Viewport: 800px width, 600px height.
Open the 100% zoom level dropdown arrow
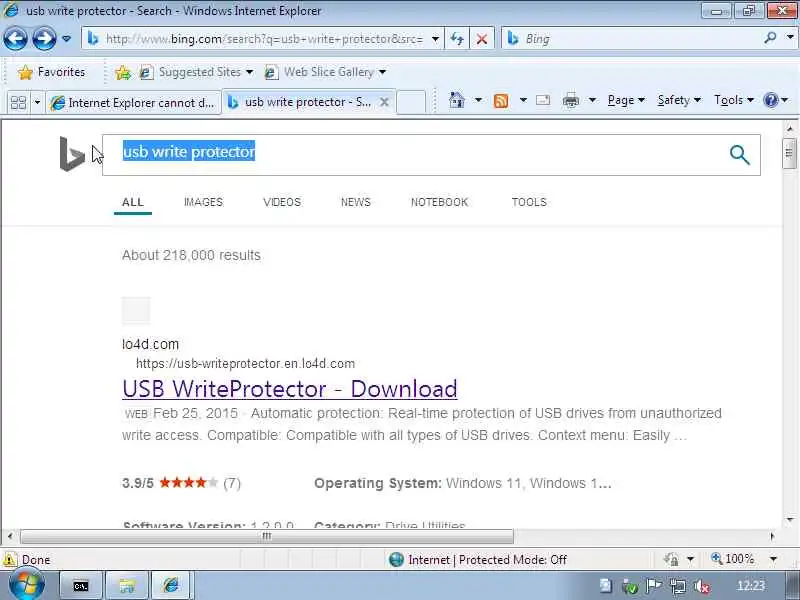(773, 559)
